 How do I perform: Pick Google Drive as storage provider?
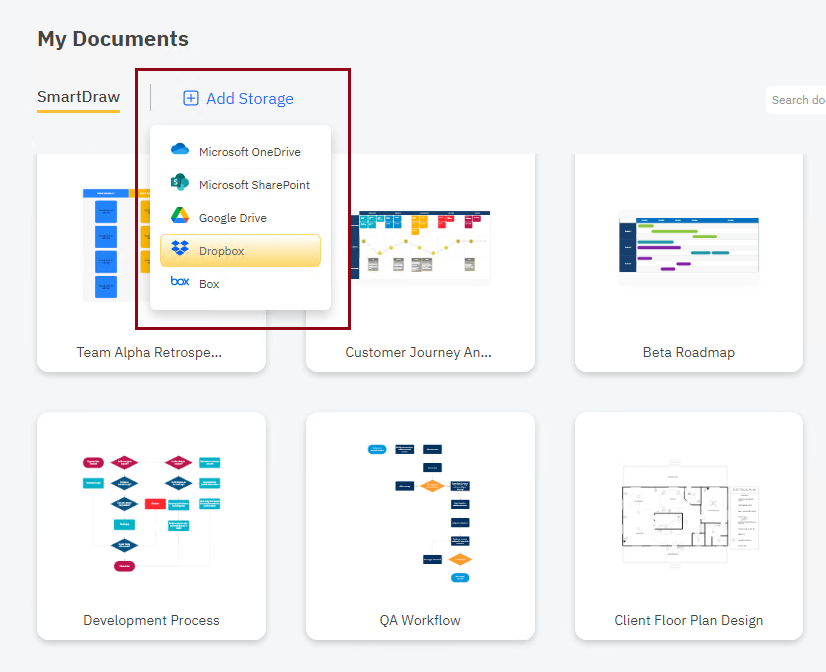point(238,217)
